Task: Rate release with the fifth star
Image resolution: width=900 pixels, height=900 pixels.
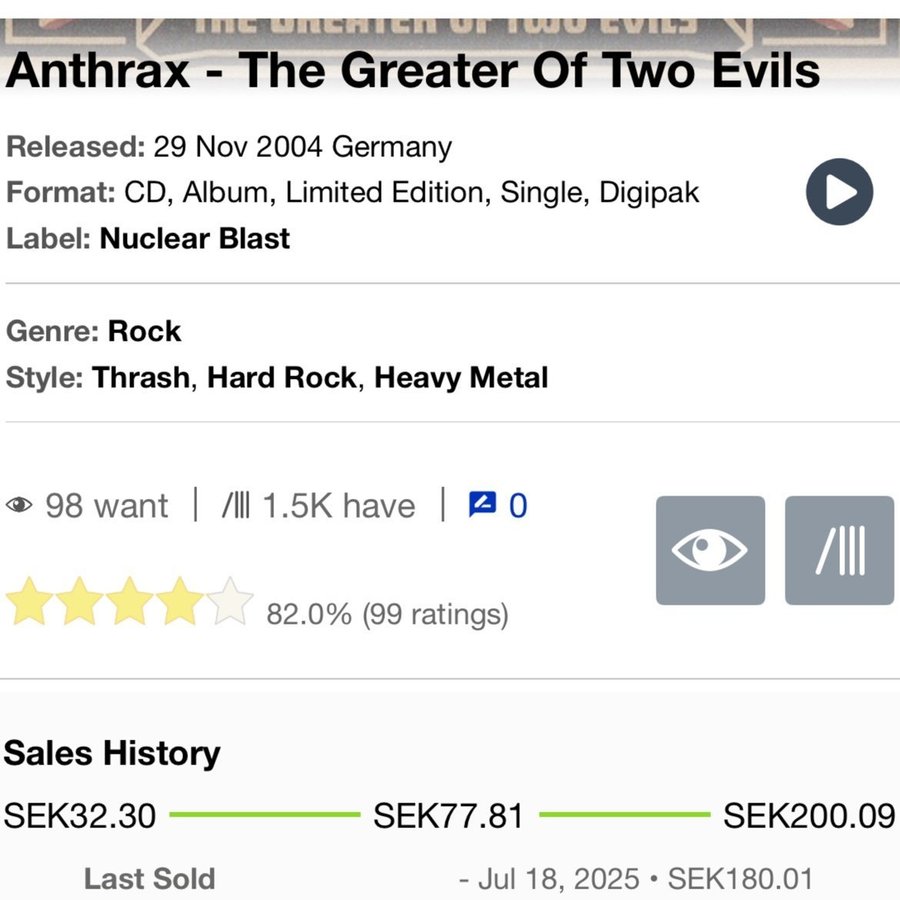Action: (x=230, y=601)
